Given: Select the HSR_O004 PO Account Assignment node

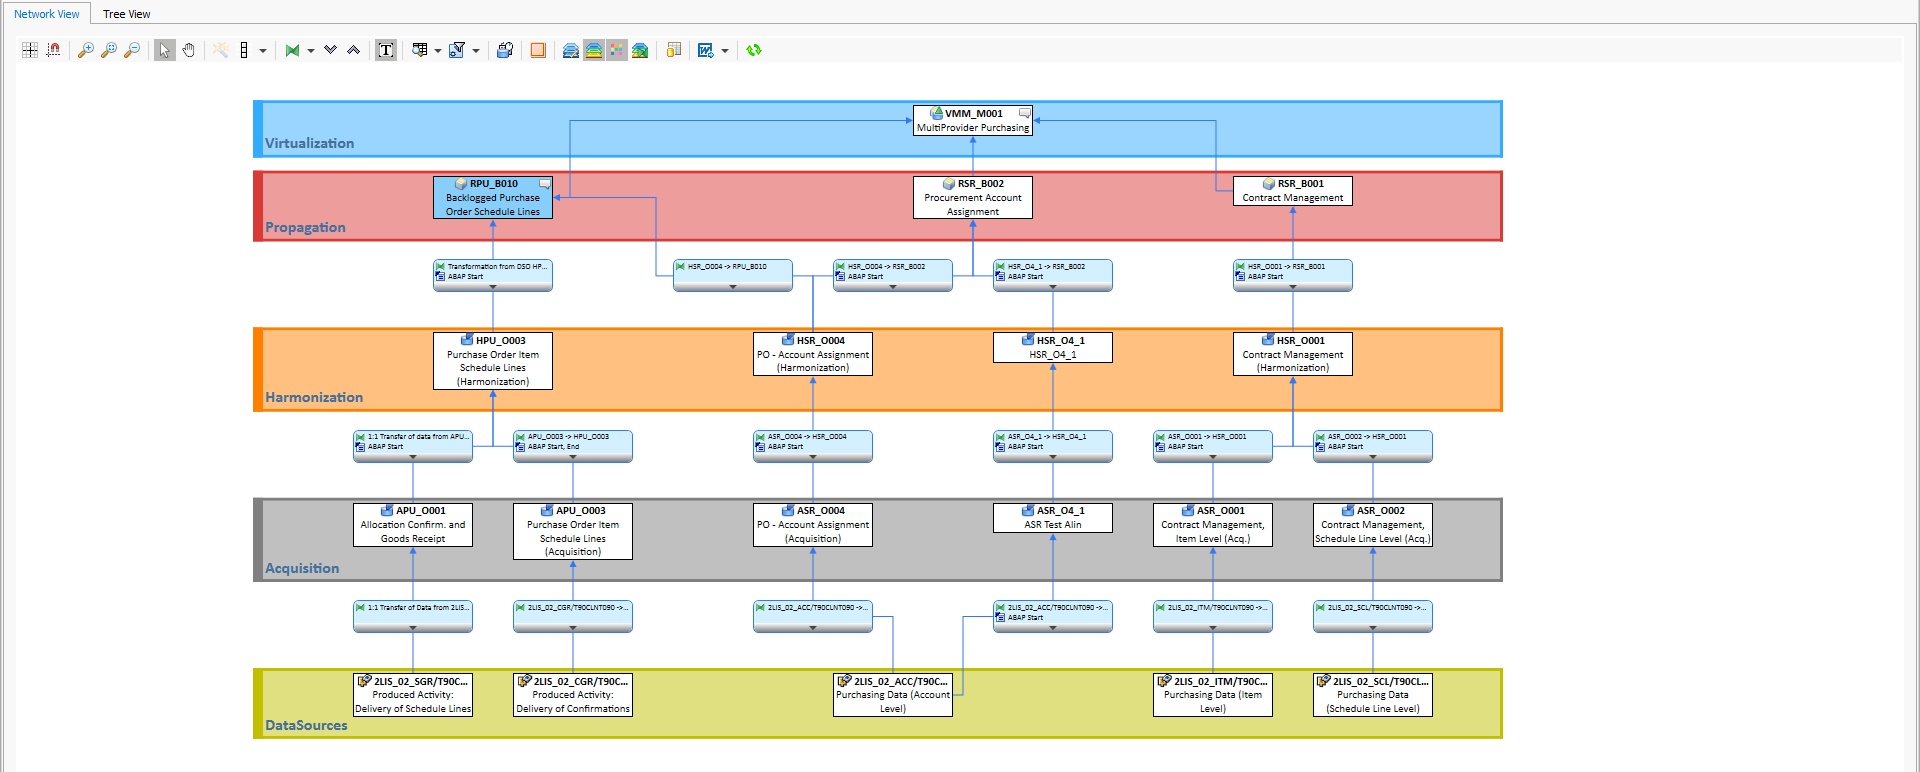Looking at the screenshot, I should (812, 354).
